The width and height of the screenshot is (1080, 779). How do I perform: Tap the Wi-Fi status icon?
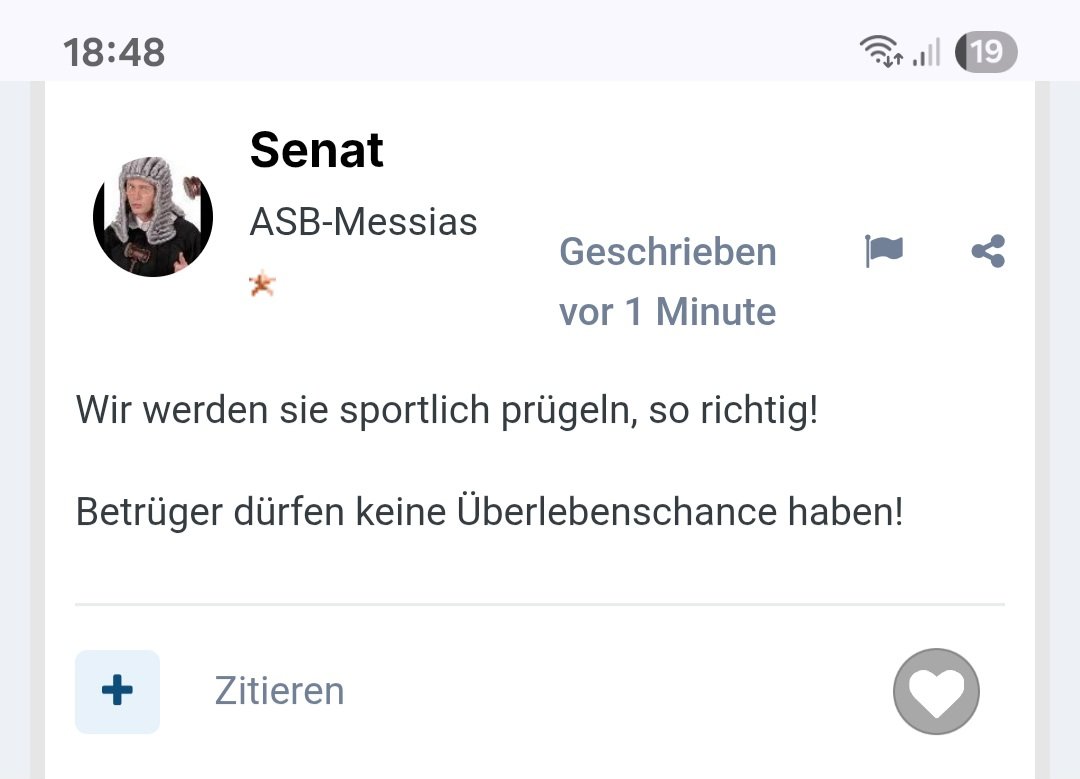[x=880, y=51]
